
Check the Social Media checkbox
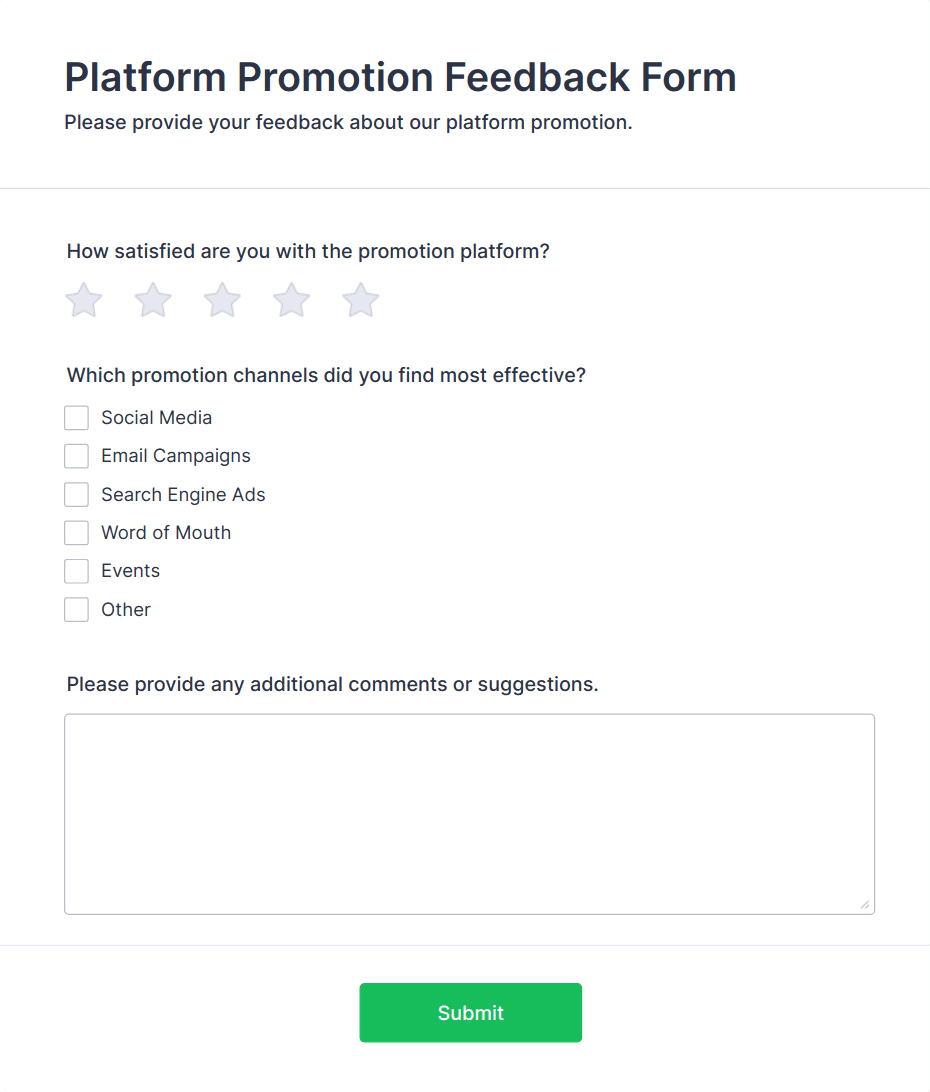pos(77,418)
